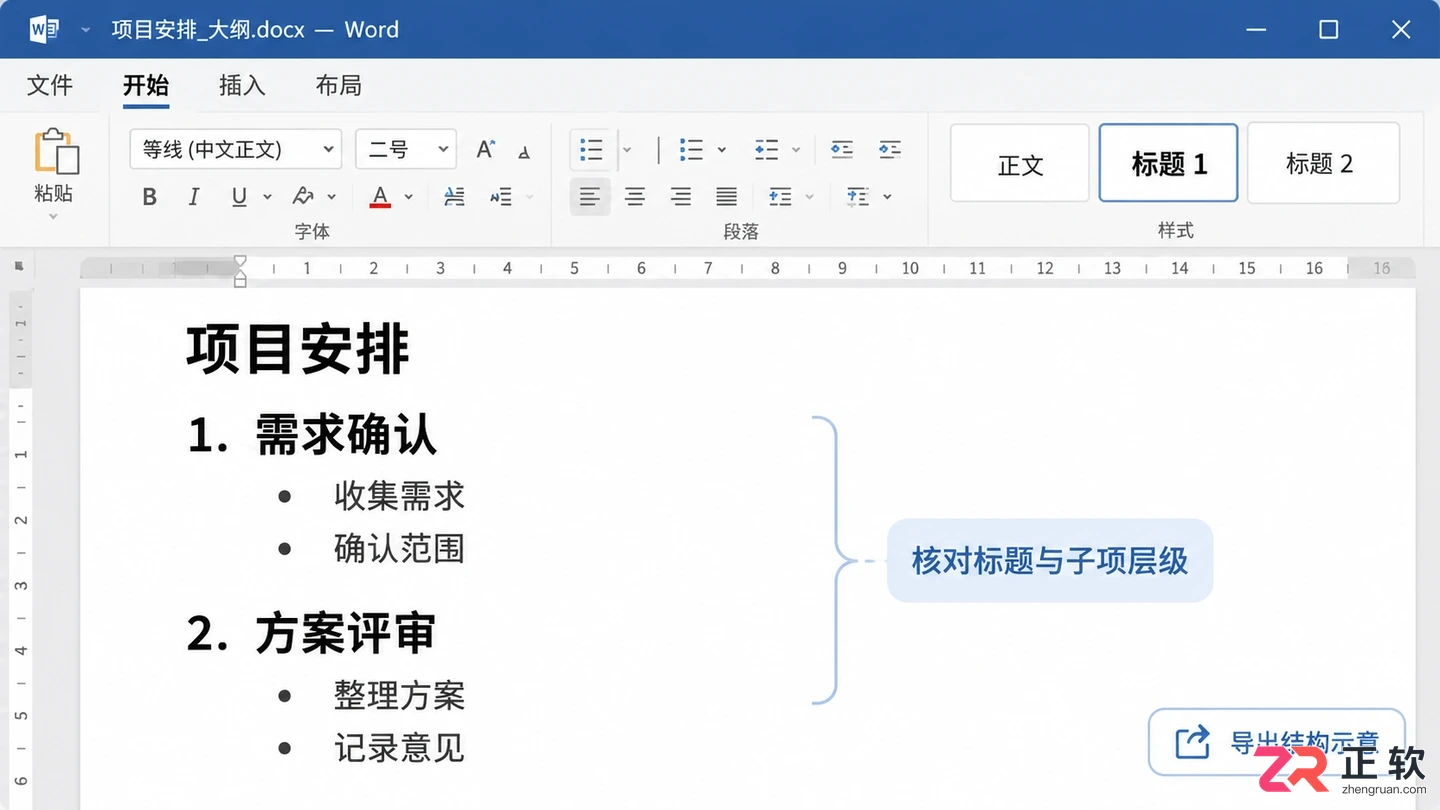Screen dimensions: 1440x810
Task: Expand the paragraph spacing dropdown arrow
Action: (x=887, y=197)
